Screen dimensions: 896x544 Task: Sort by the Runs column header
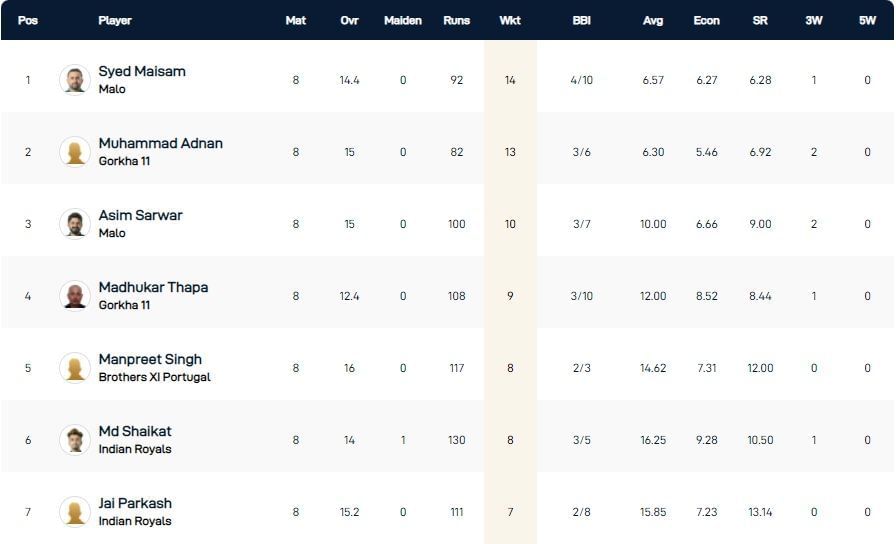[x=456, y=20]
